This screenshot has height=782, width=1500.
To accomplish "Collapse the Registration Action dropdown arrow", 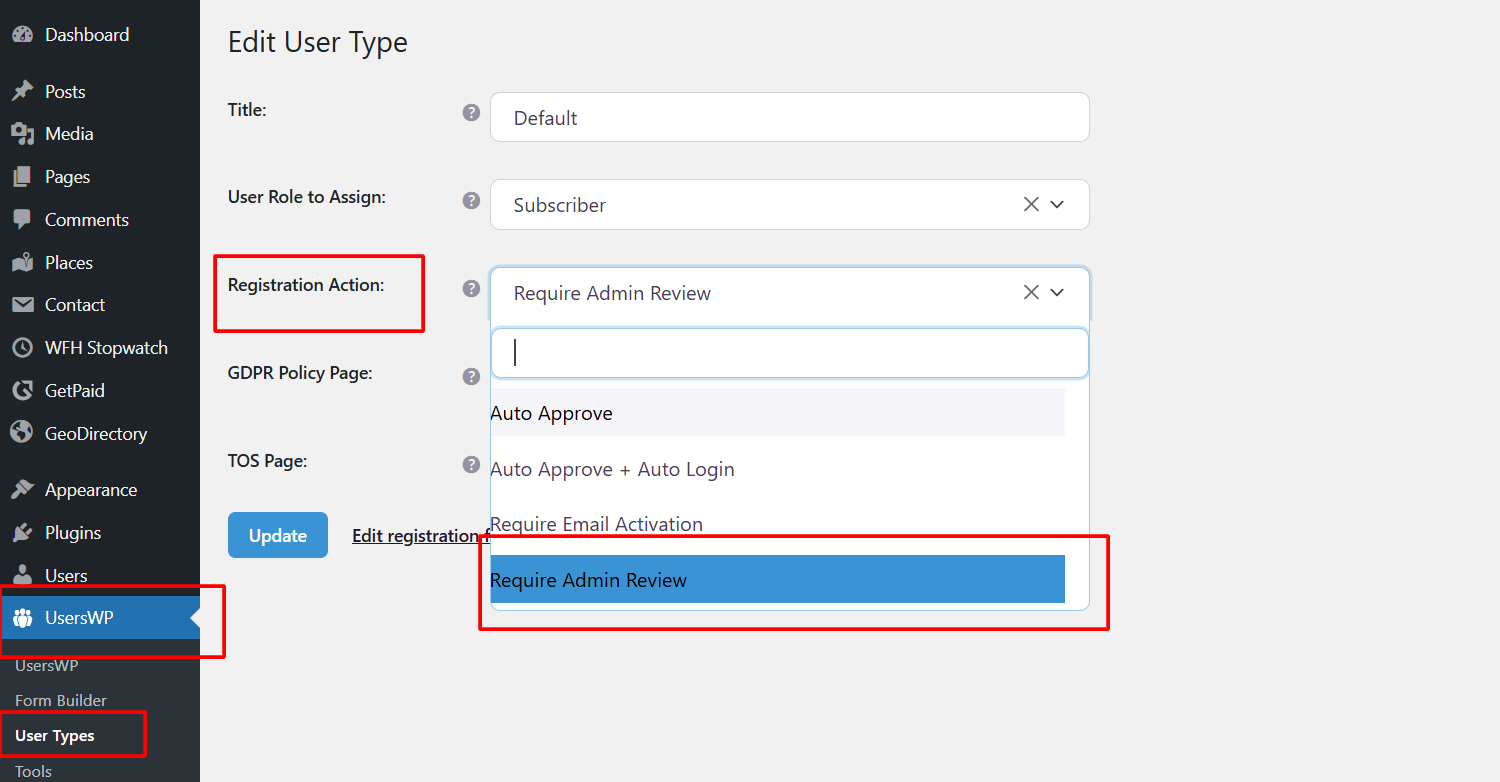I will click(1058, 293).
